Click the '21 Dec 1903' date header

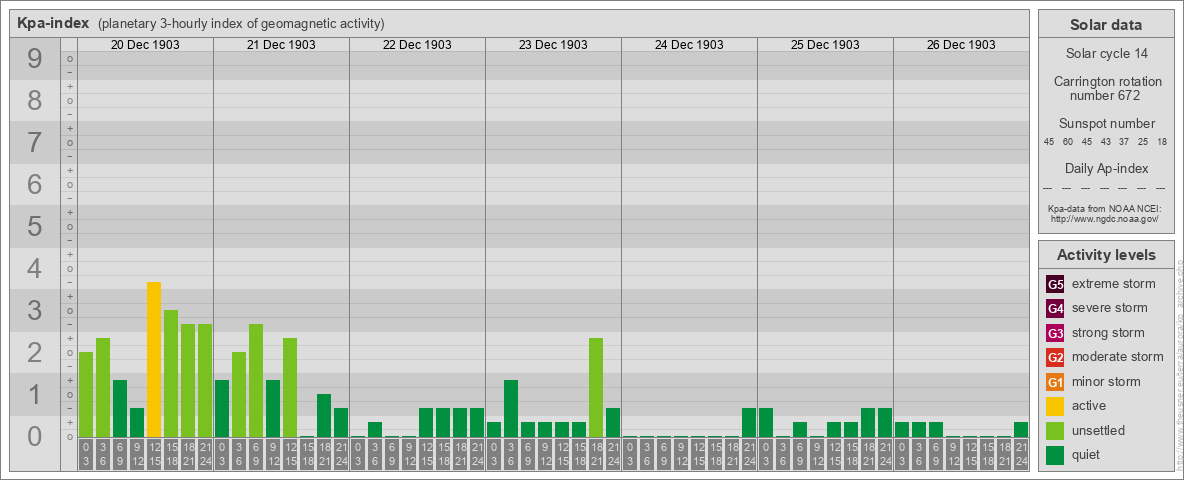pos(281,45)
